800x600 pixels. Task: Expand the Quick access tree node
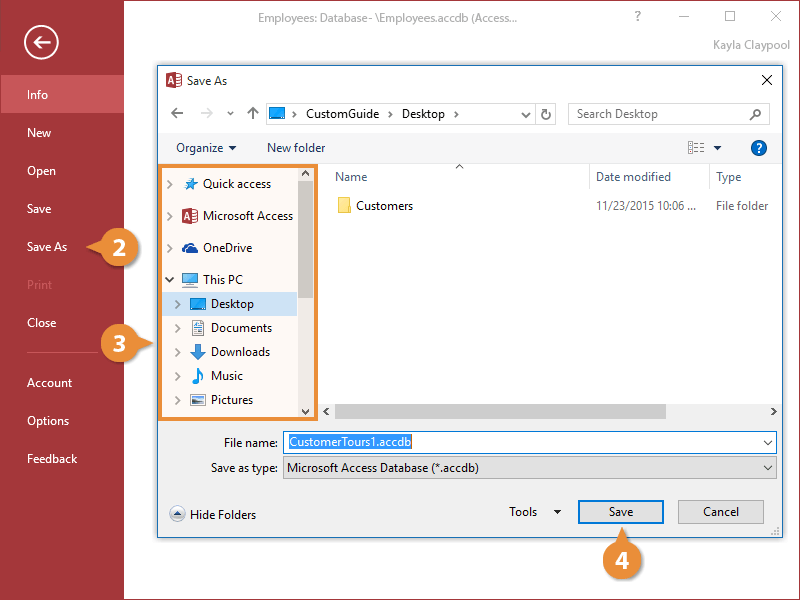(x=170, y=184)
